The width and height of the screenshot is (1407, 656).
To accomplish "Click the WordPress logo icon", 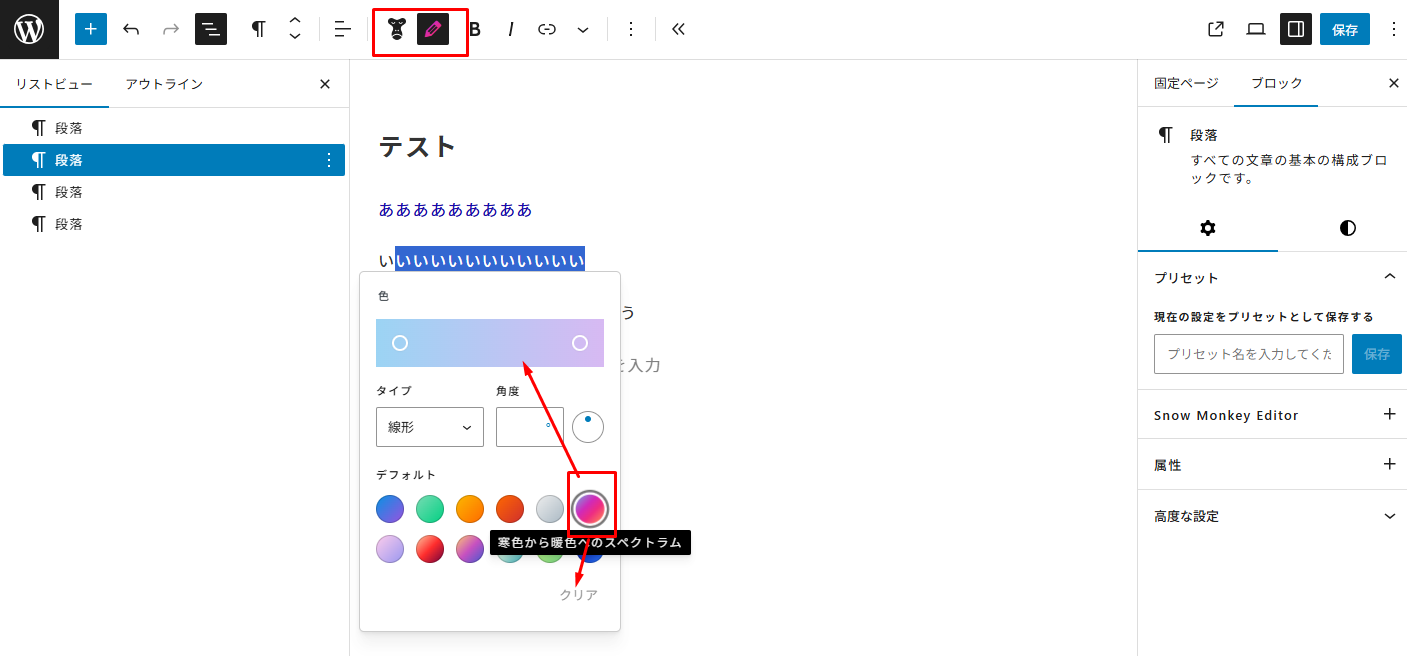I will pos(29,29).
